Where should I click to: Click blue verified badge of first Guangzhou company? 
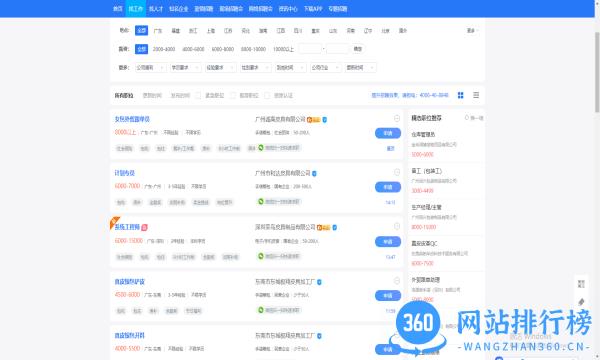[324, 120]
